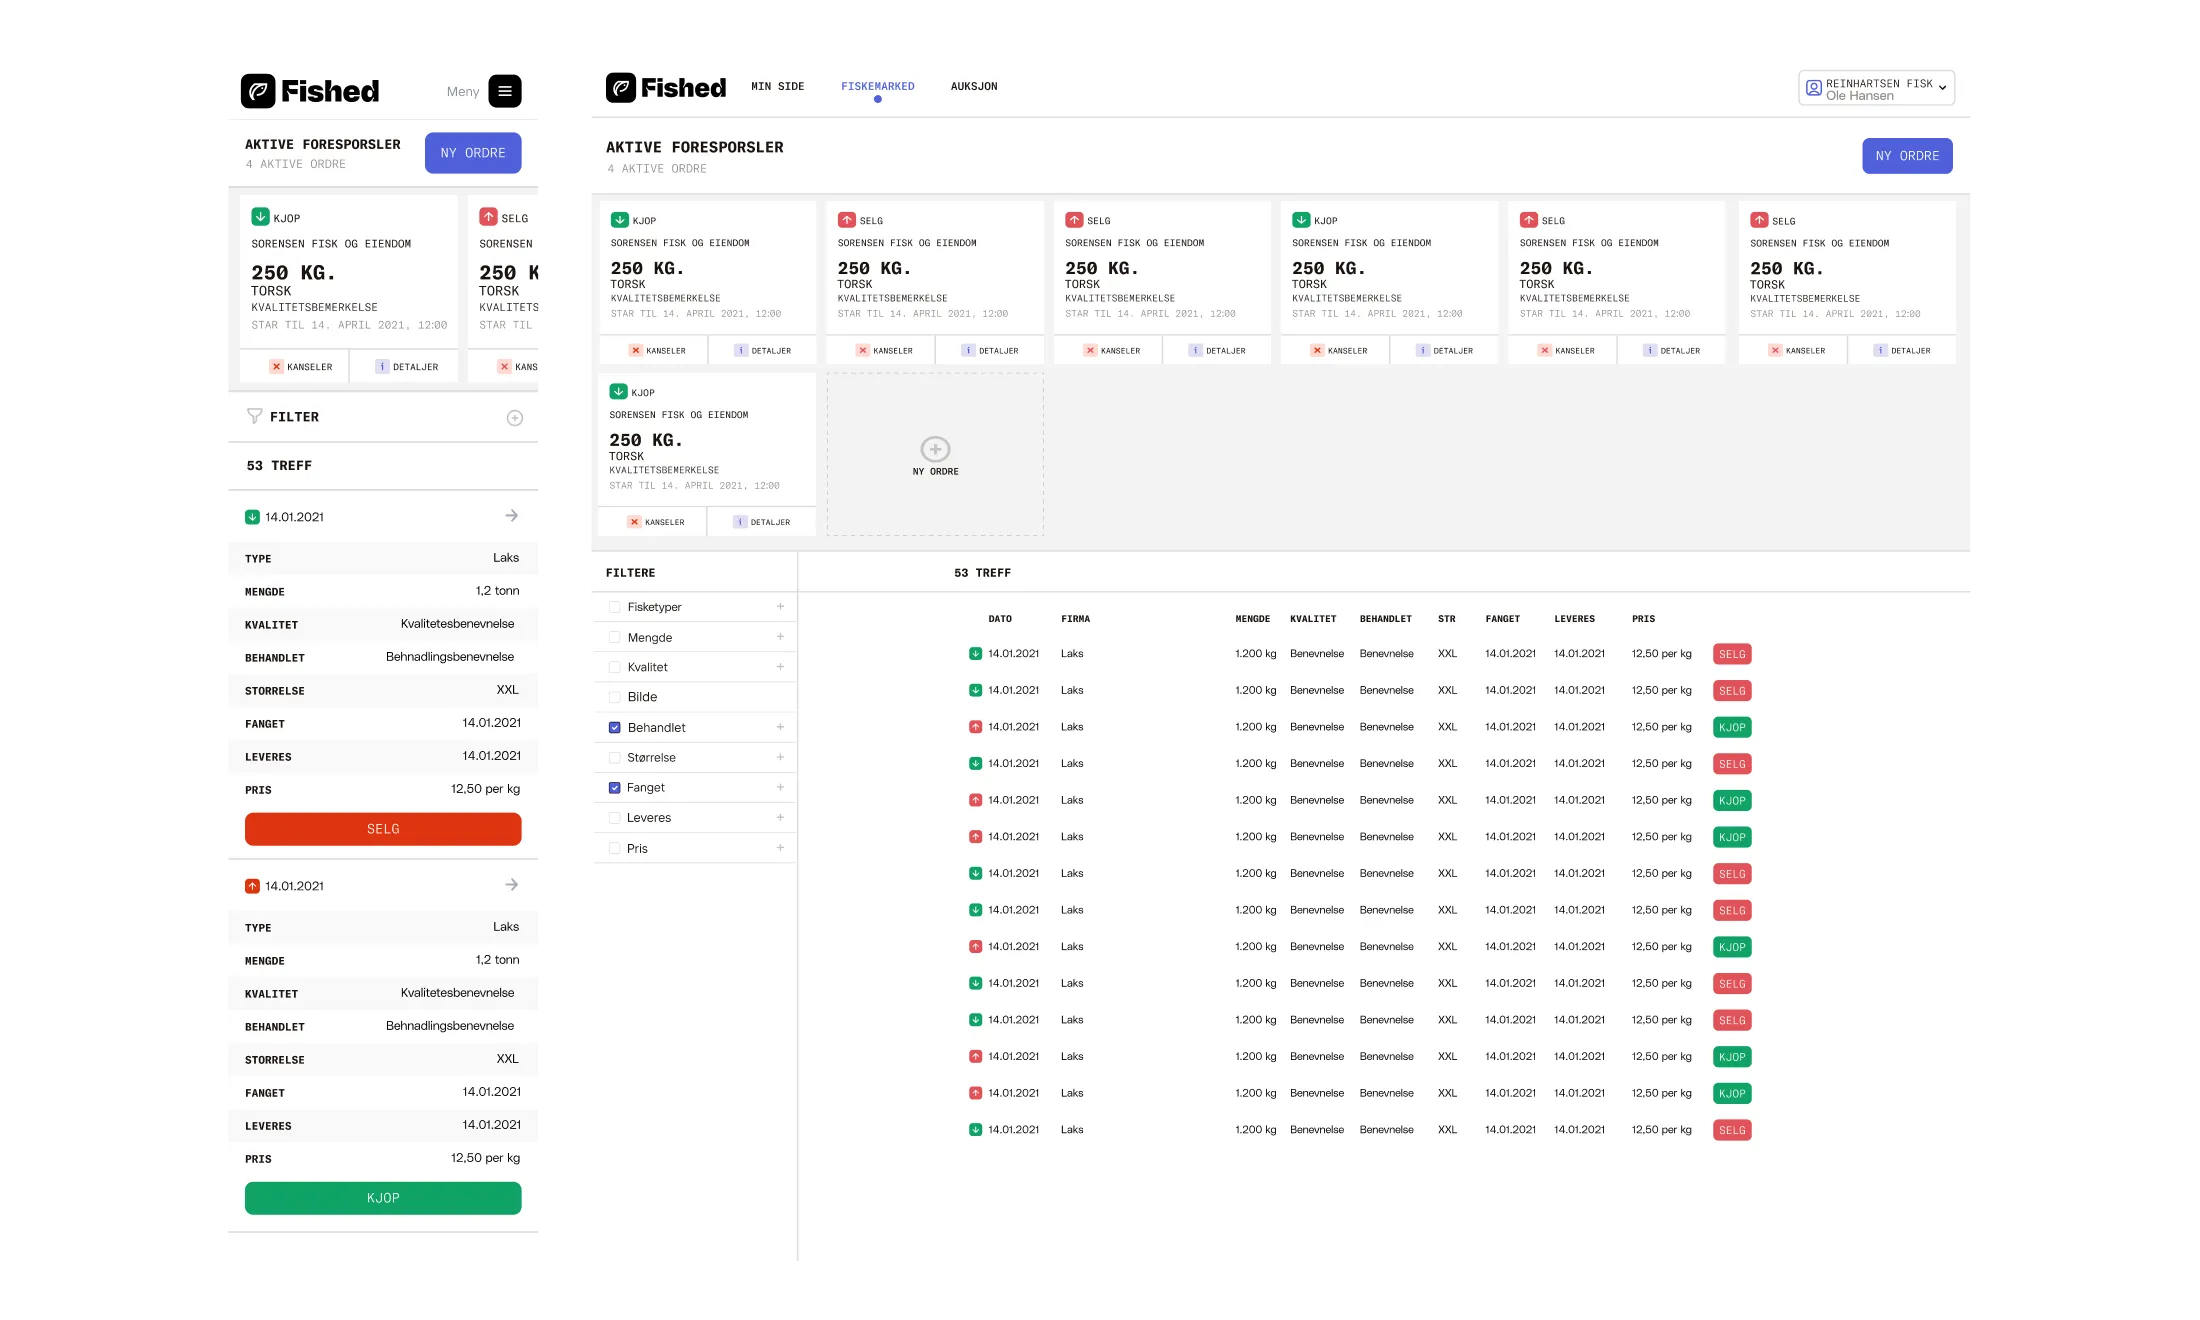Open the Reinhartsen Fisk account dropdown
This screenshot has width=2200, height=1320.
(1876, 89)
